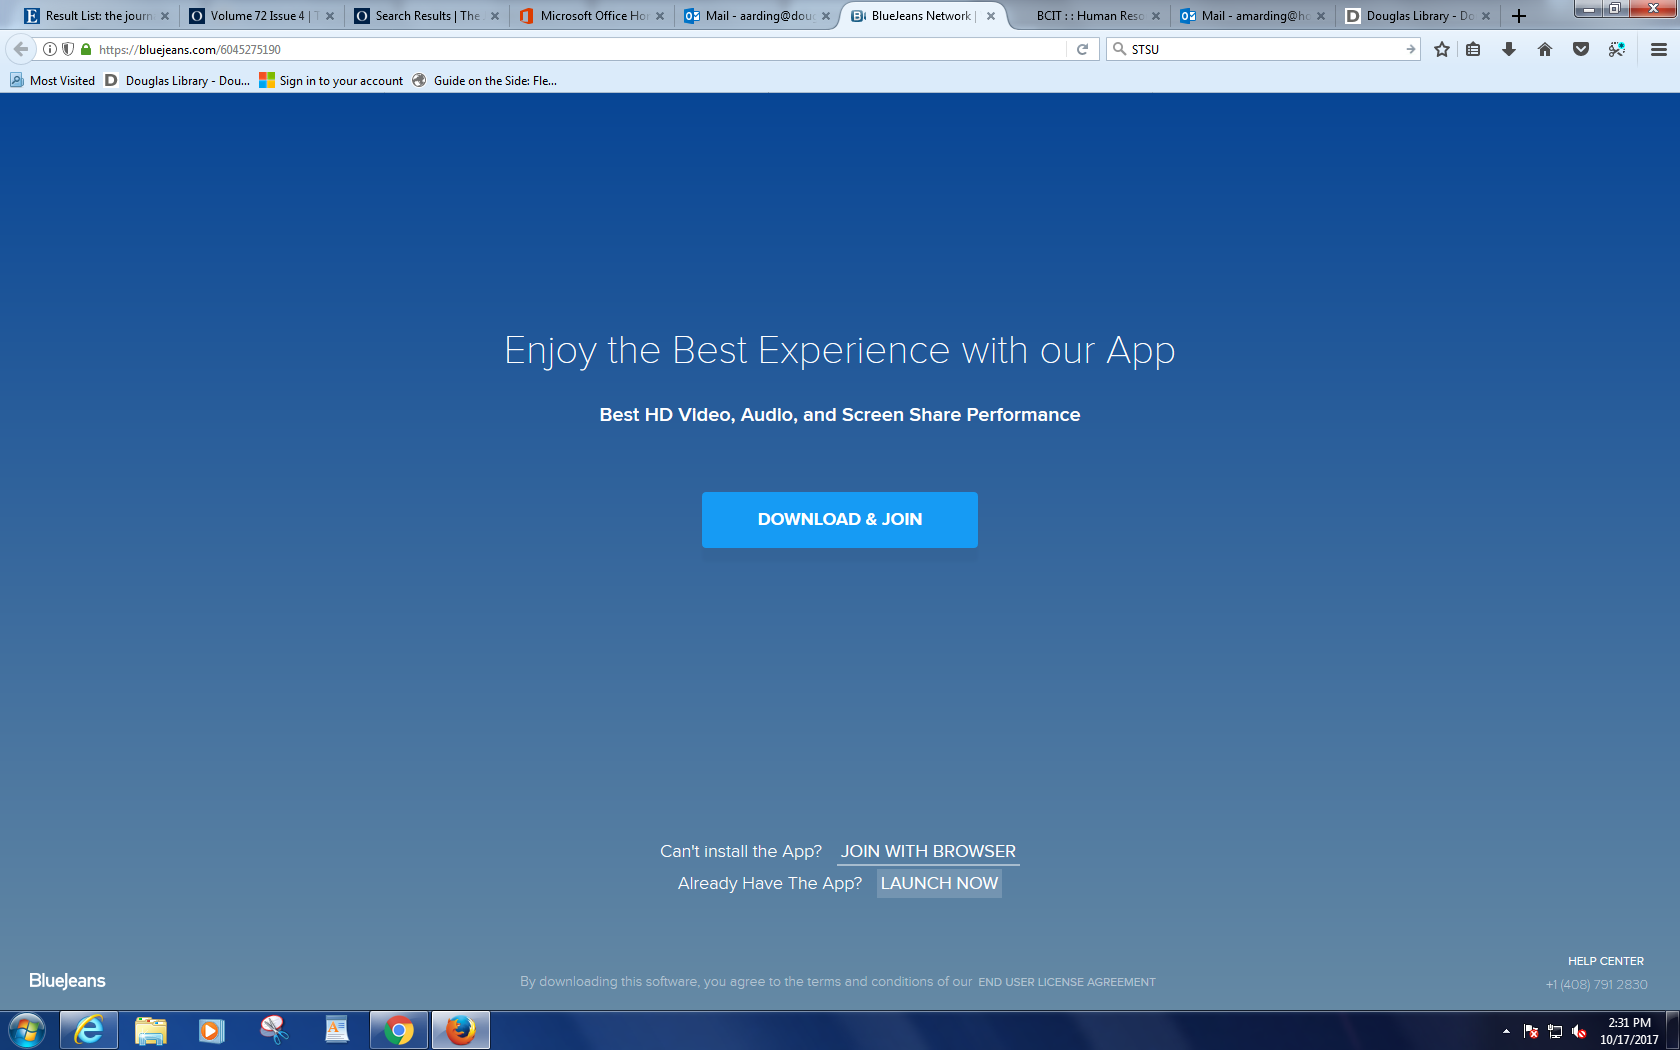Open a new tab with plus button
The image size is (1680, 1050).
[1519, 16]
